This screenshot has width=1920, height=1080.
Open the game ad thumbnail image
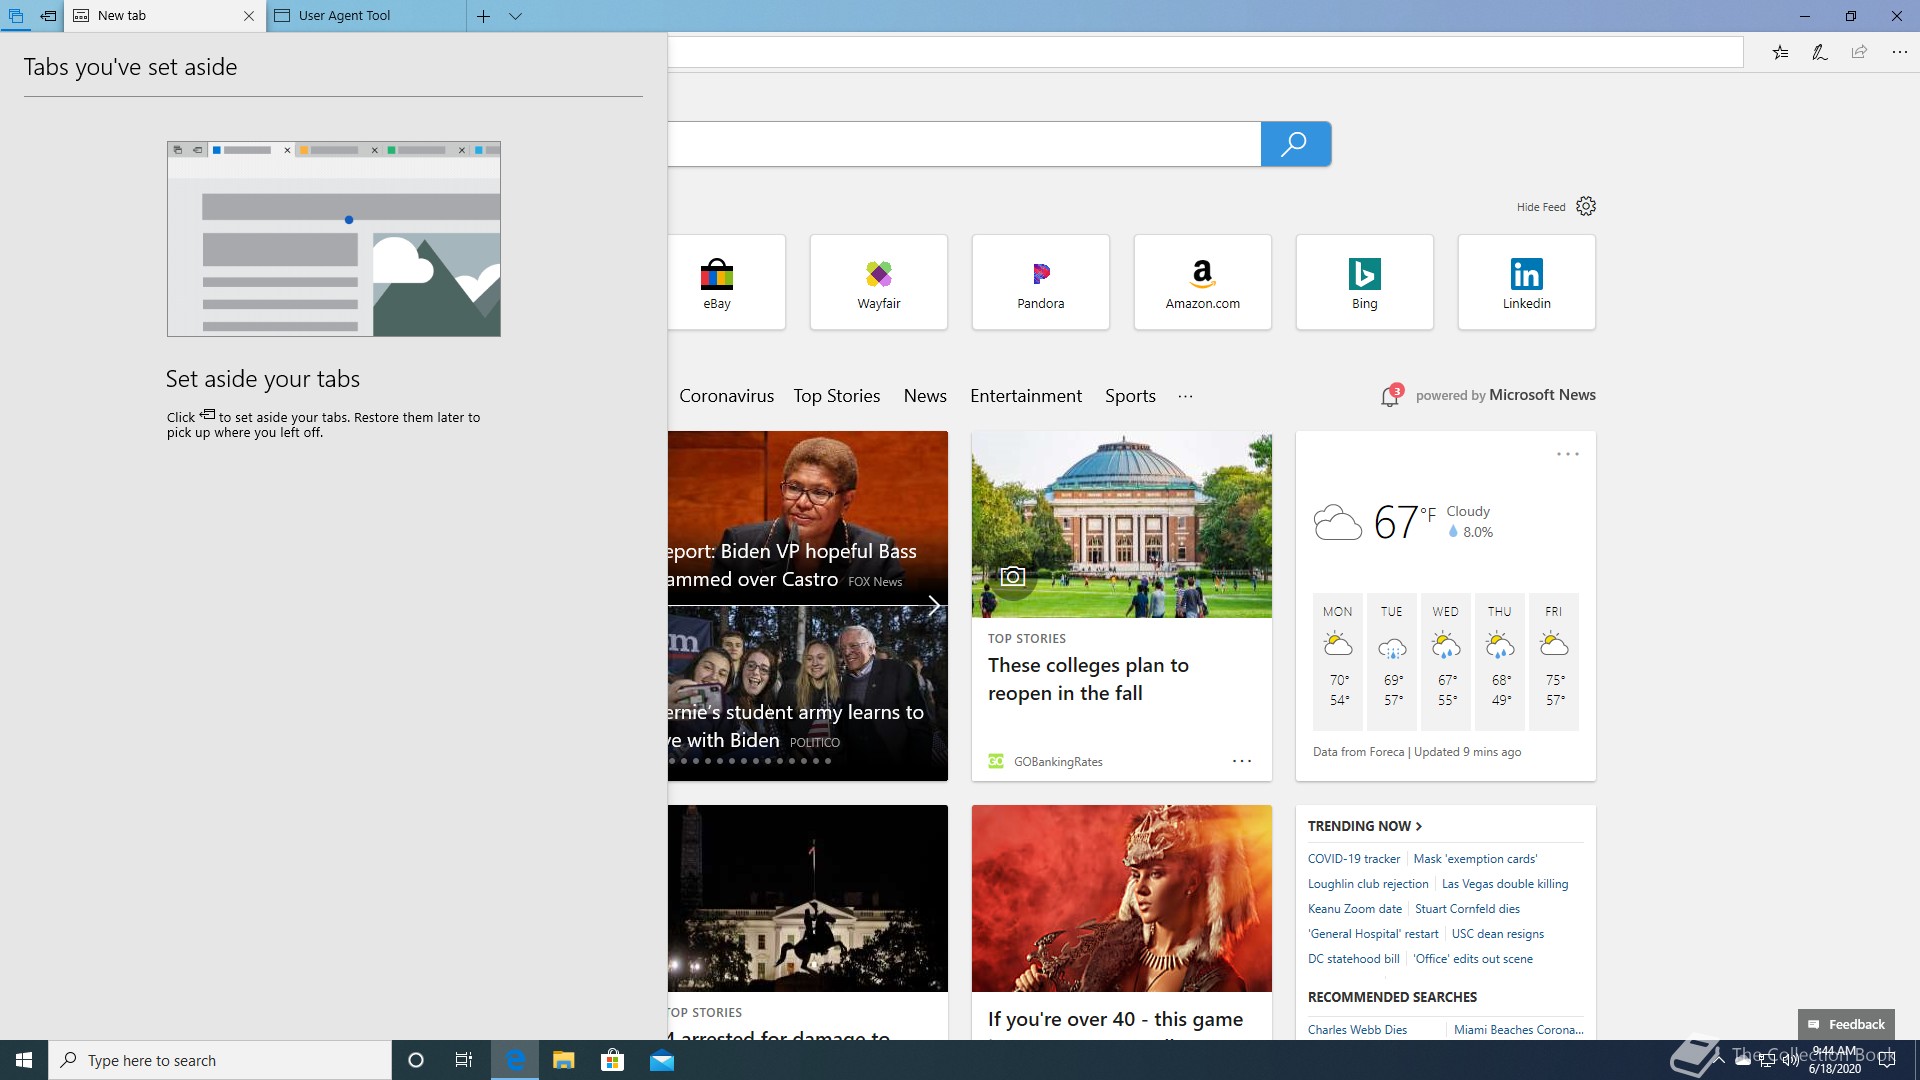(1121, 898)
